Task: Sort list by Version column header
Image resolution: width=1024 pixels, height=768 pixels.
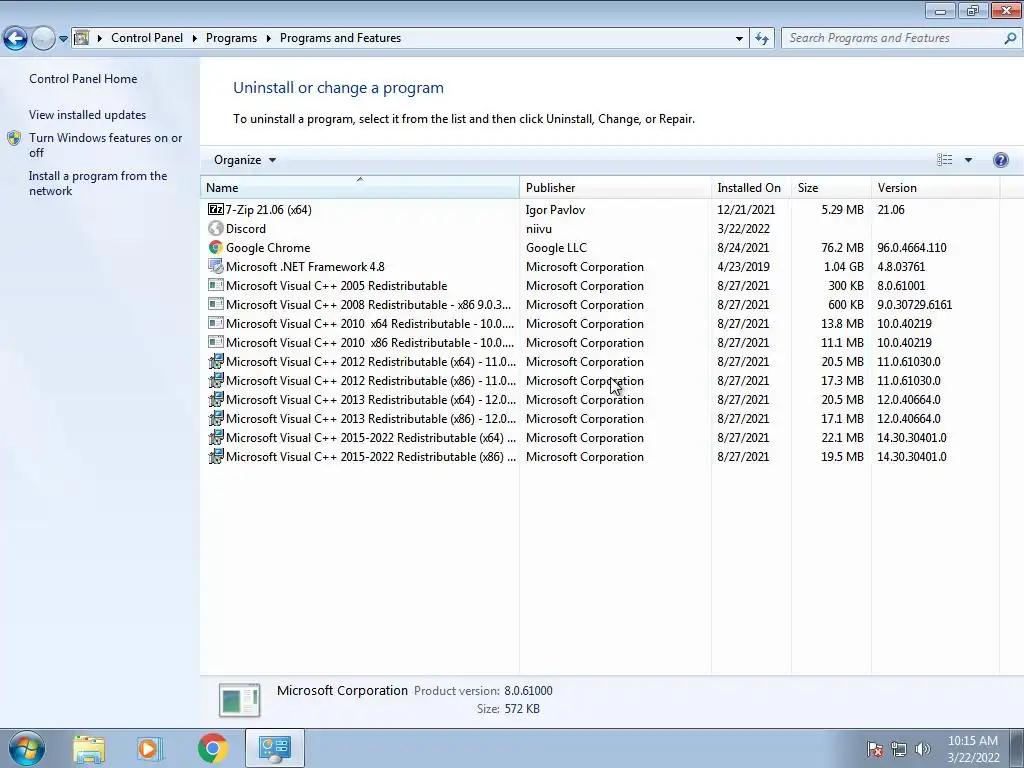Action: point(935,187)
